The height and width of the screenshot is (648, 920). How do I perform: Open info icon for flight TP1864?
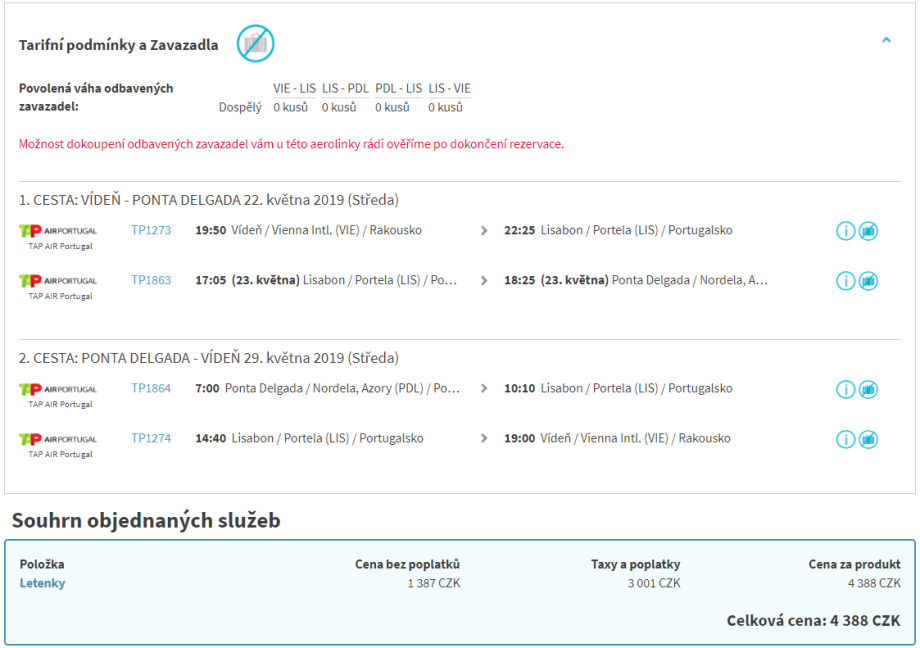pos(845,389)
